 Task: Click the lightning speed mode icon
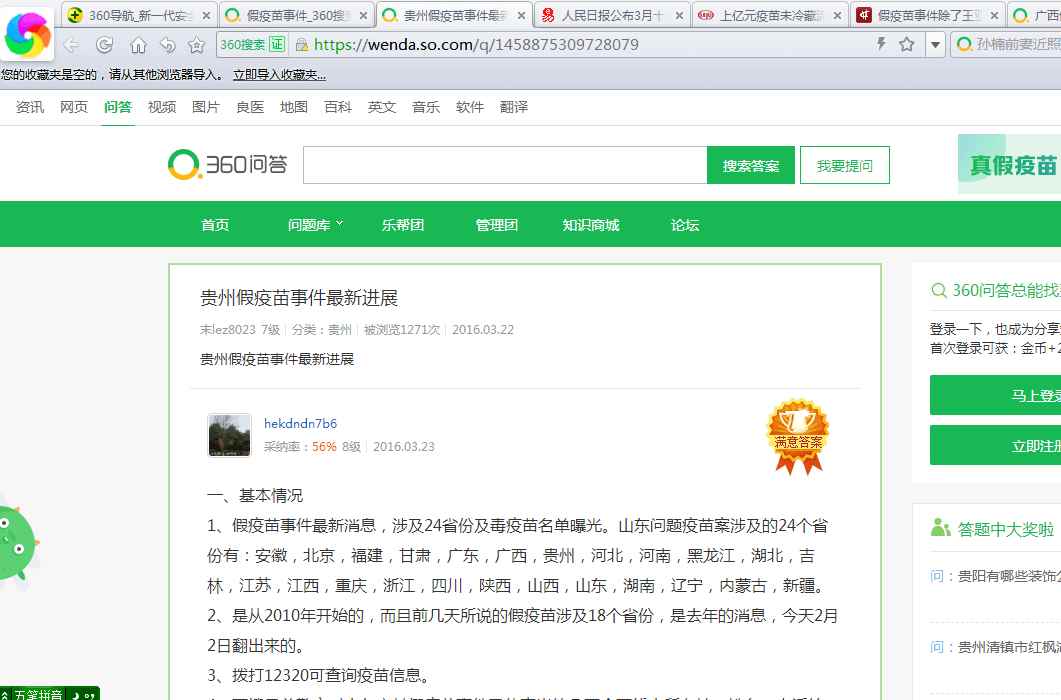[x=881, y=44]
